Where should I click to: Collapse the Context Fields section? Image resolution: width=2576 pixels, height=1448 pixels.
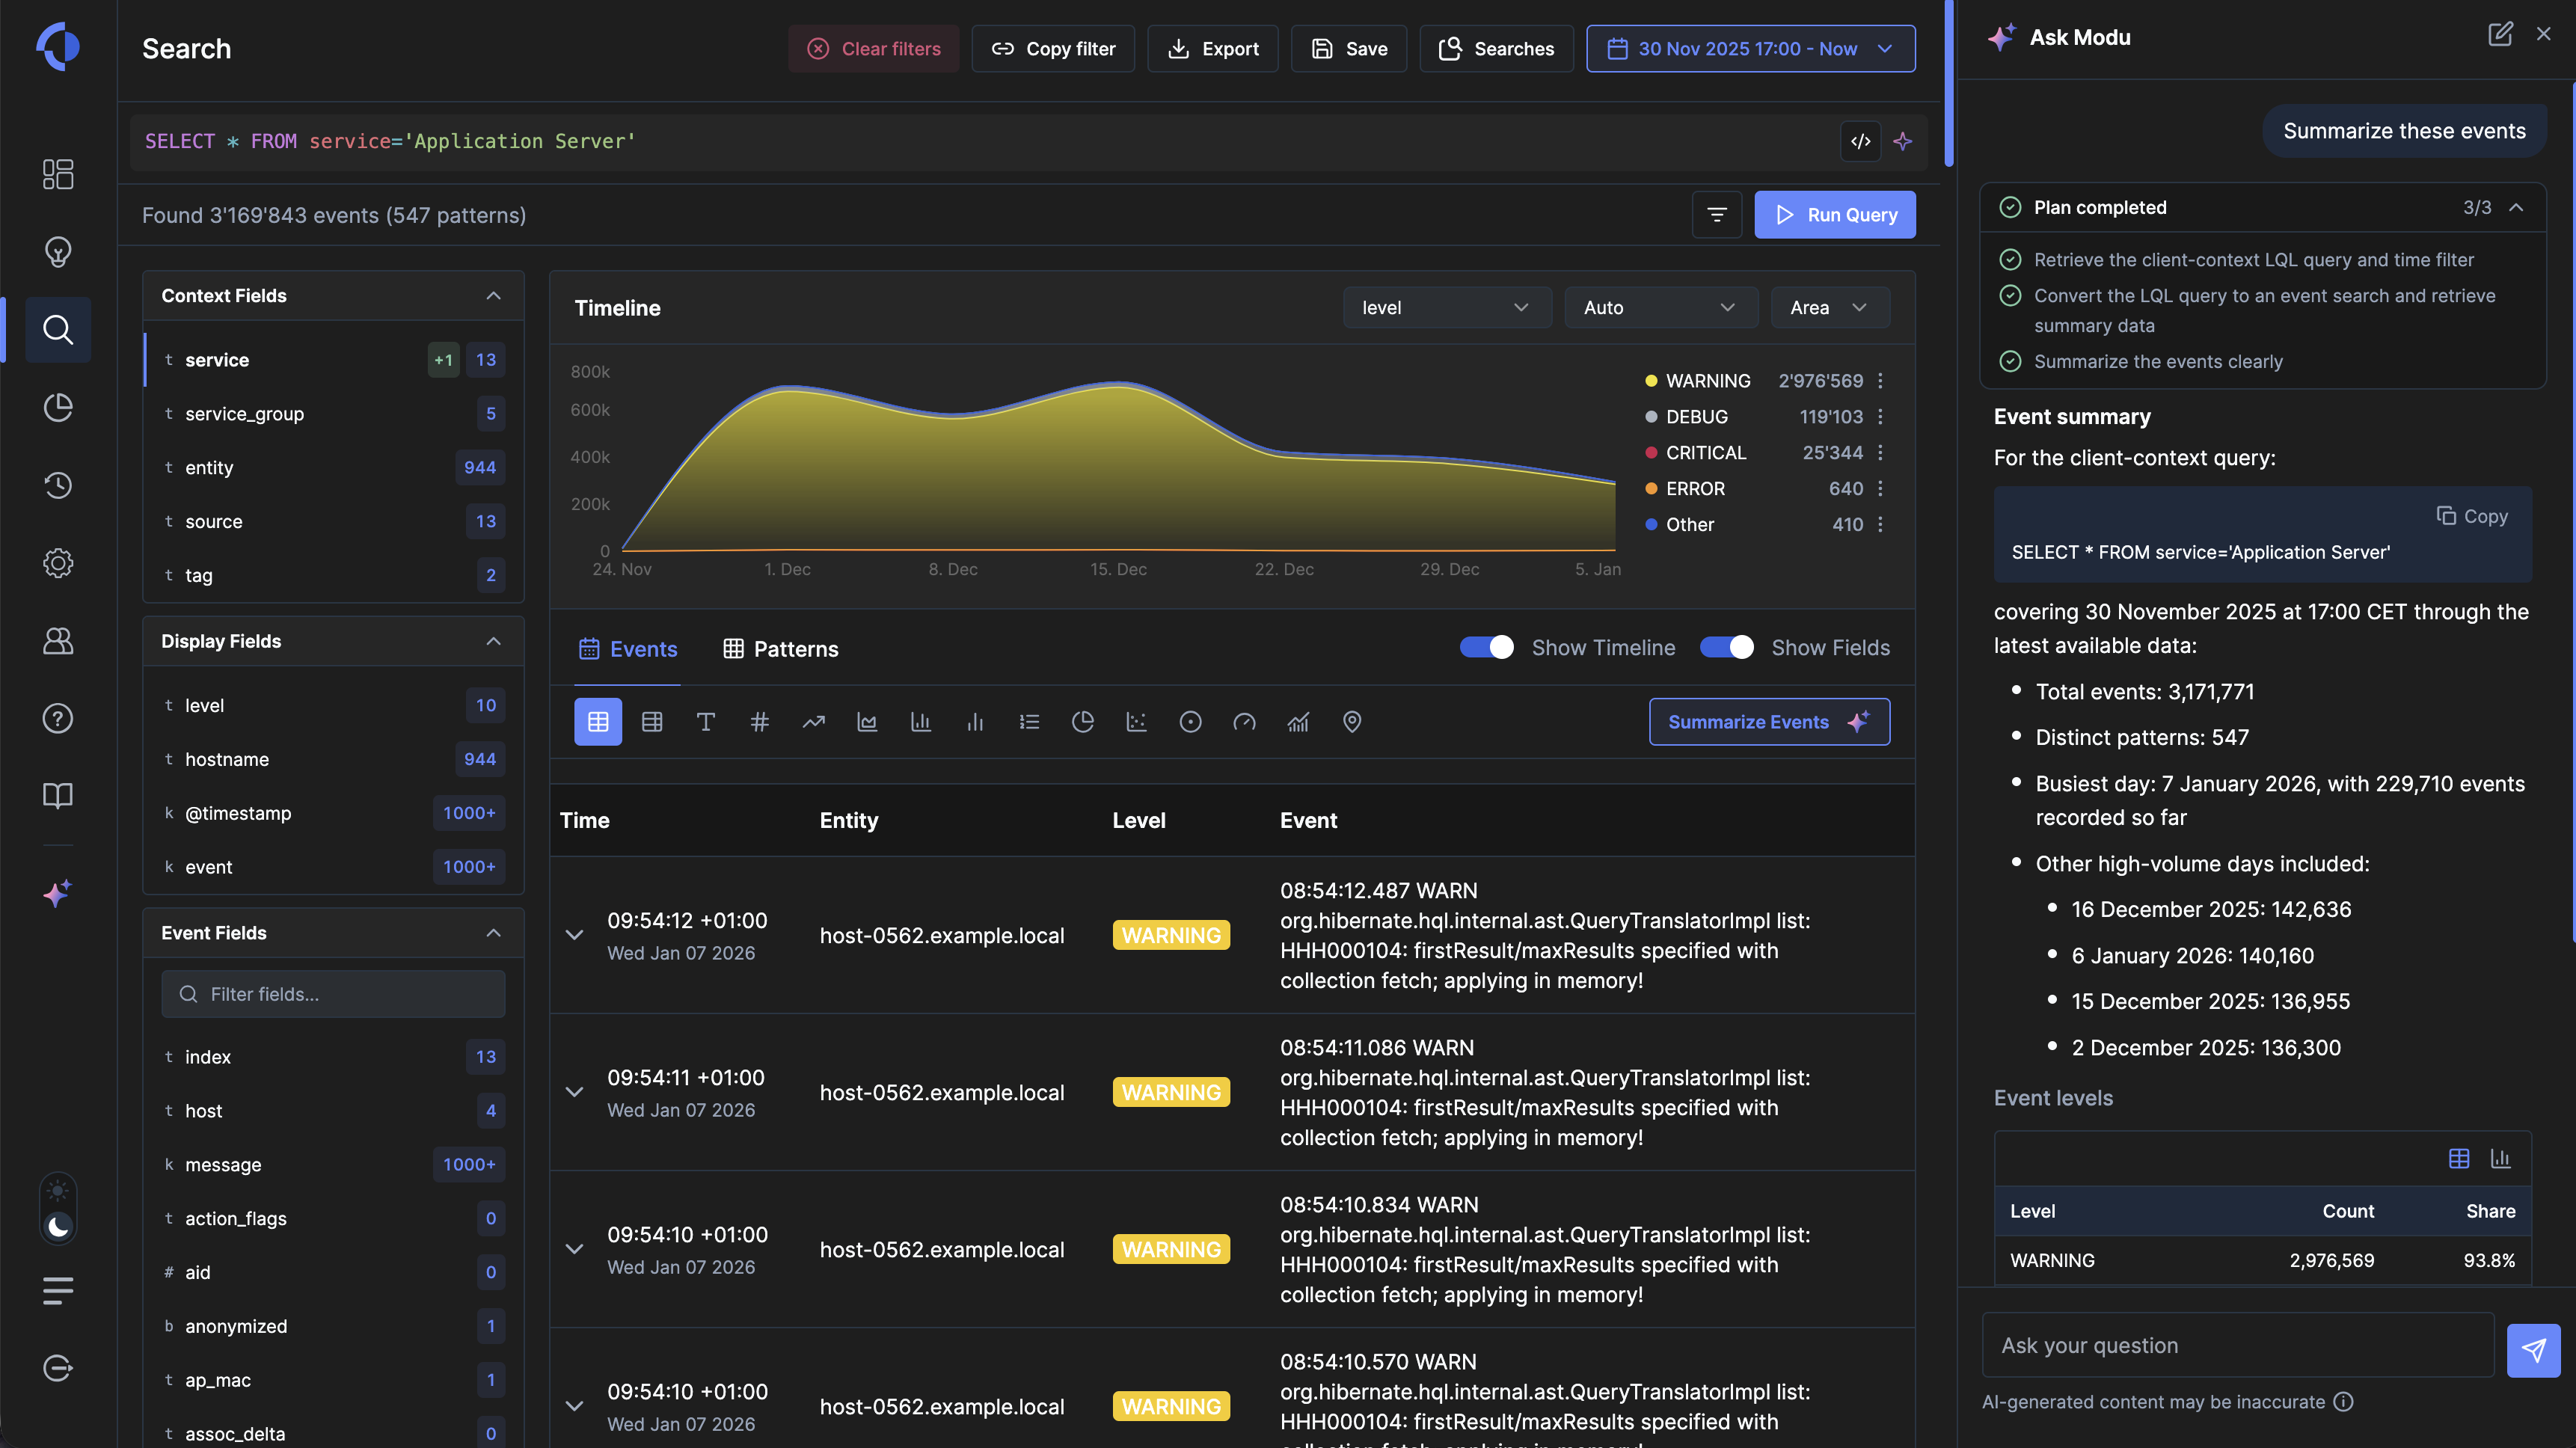pos(493,296)
